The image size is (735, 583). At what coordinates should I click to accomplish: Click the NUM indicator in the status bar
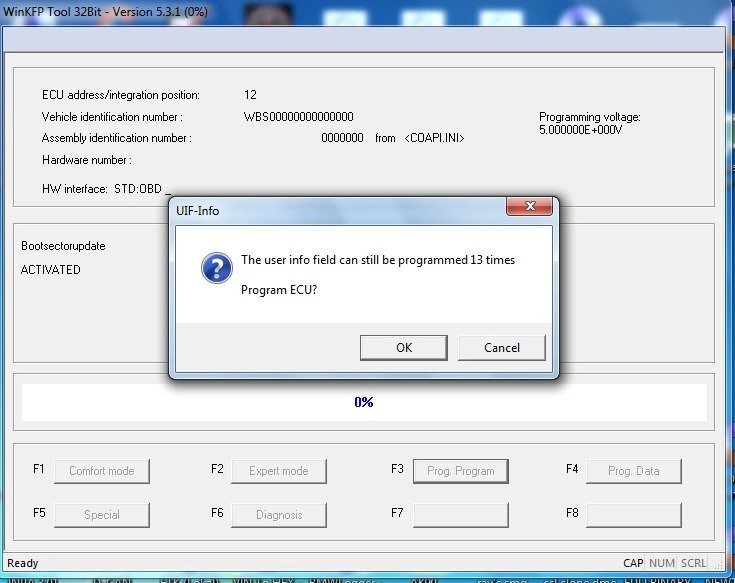point(661,563)
